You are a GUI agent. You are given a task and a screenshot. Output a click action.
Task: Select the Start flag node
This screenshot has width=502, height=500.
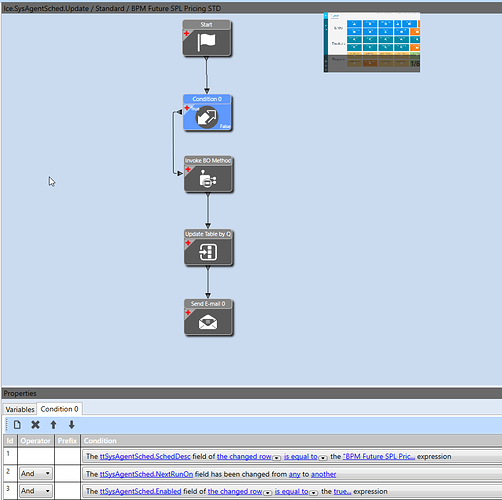(207, 38)
